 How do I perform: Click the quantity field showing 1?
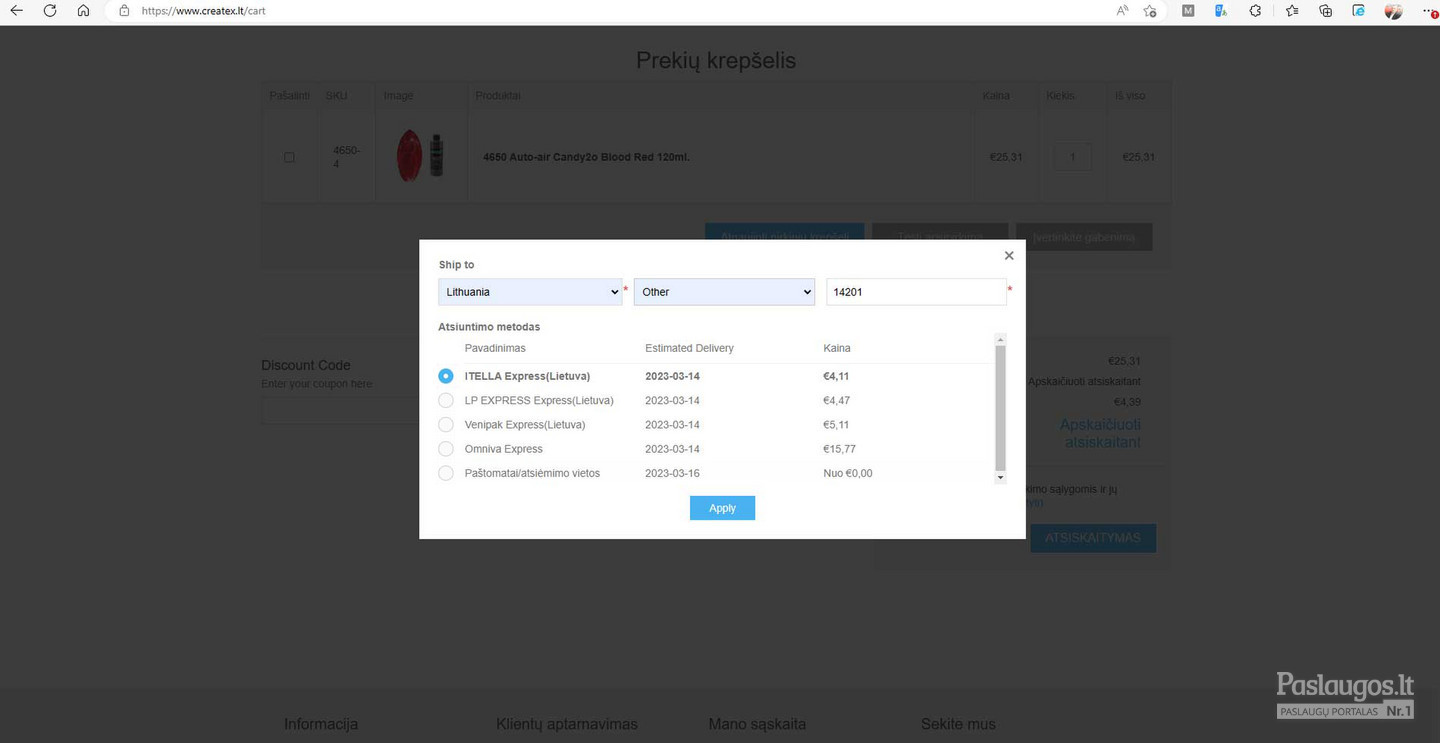(1072, 156)
